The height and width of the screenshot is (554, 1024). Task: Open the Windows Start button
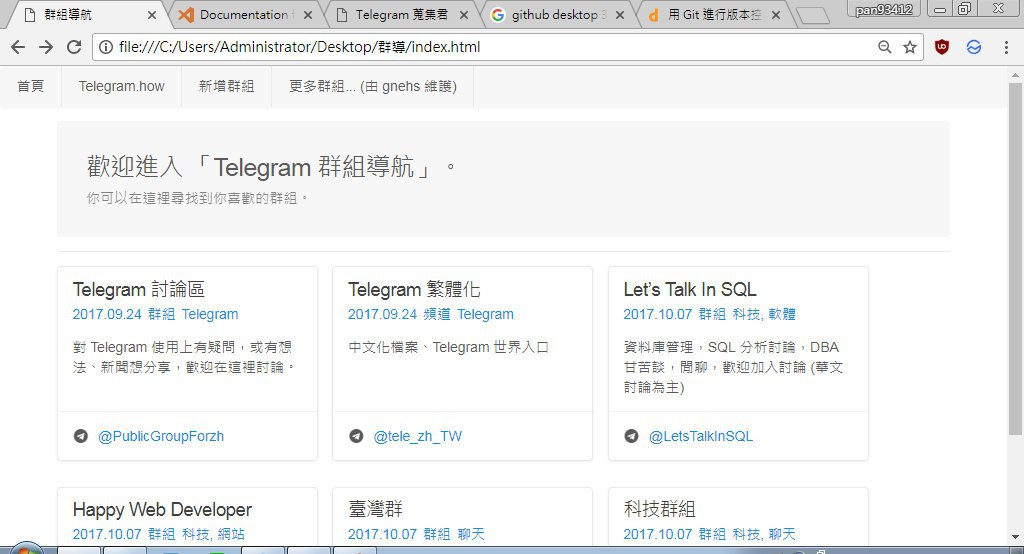(25, 549)
